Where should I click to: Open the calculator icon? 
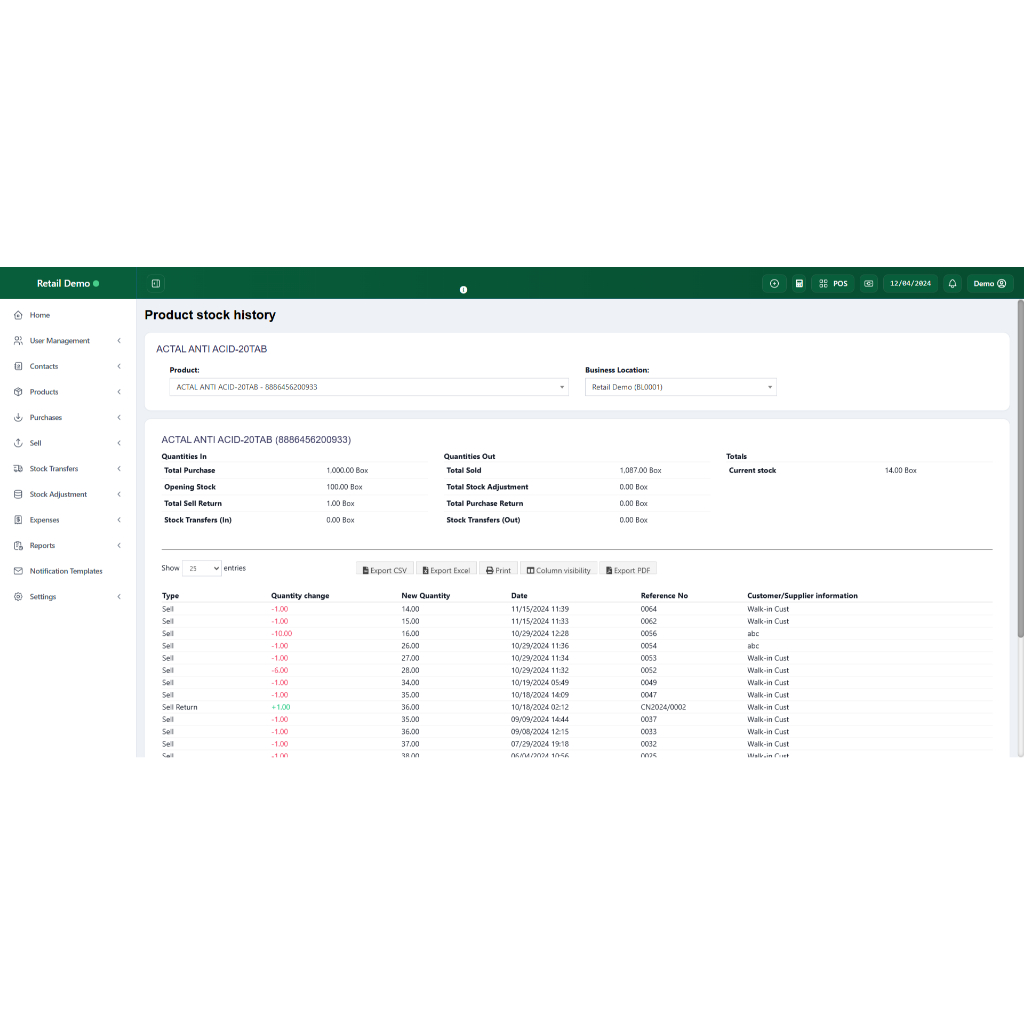tap(799, 284)
